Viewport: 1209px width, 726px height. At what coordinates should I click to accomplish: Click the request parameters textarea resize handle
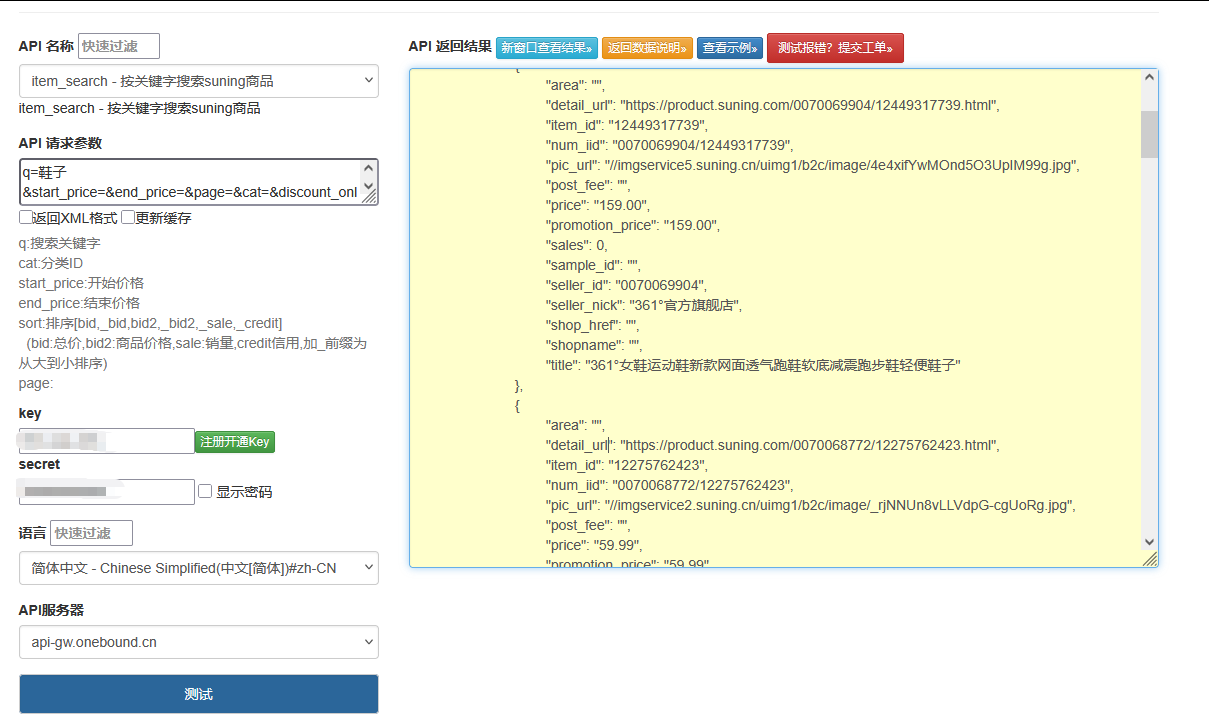point(369,198)
